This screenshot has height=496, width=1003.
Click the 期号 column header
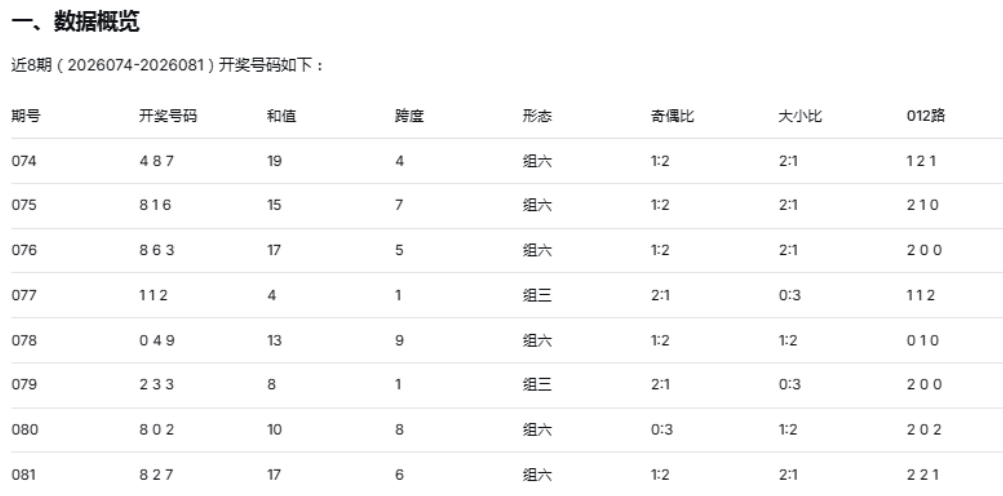pos(25,116)
